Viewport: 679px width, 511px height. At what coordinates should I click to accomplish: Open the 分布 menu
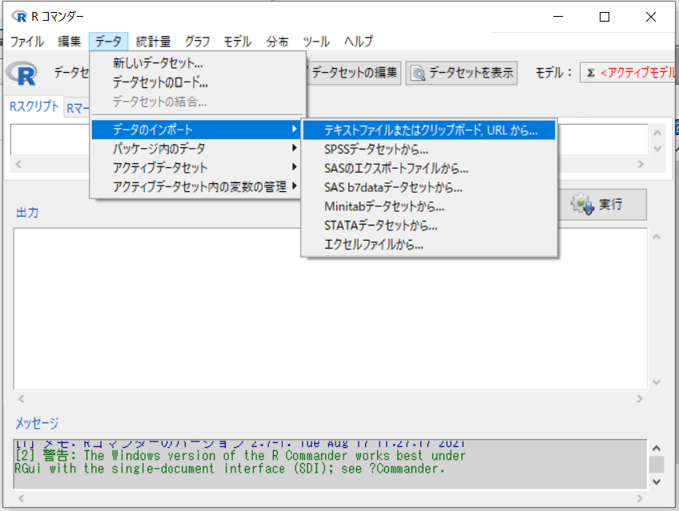(277, 42)
